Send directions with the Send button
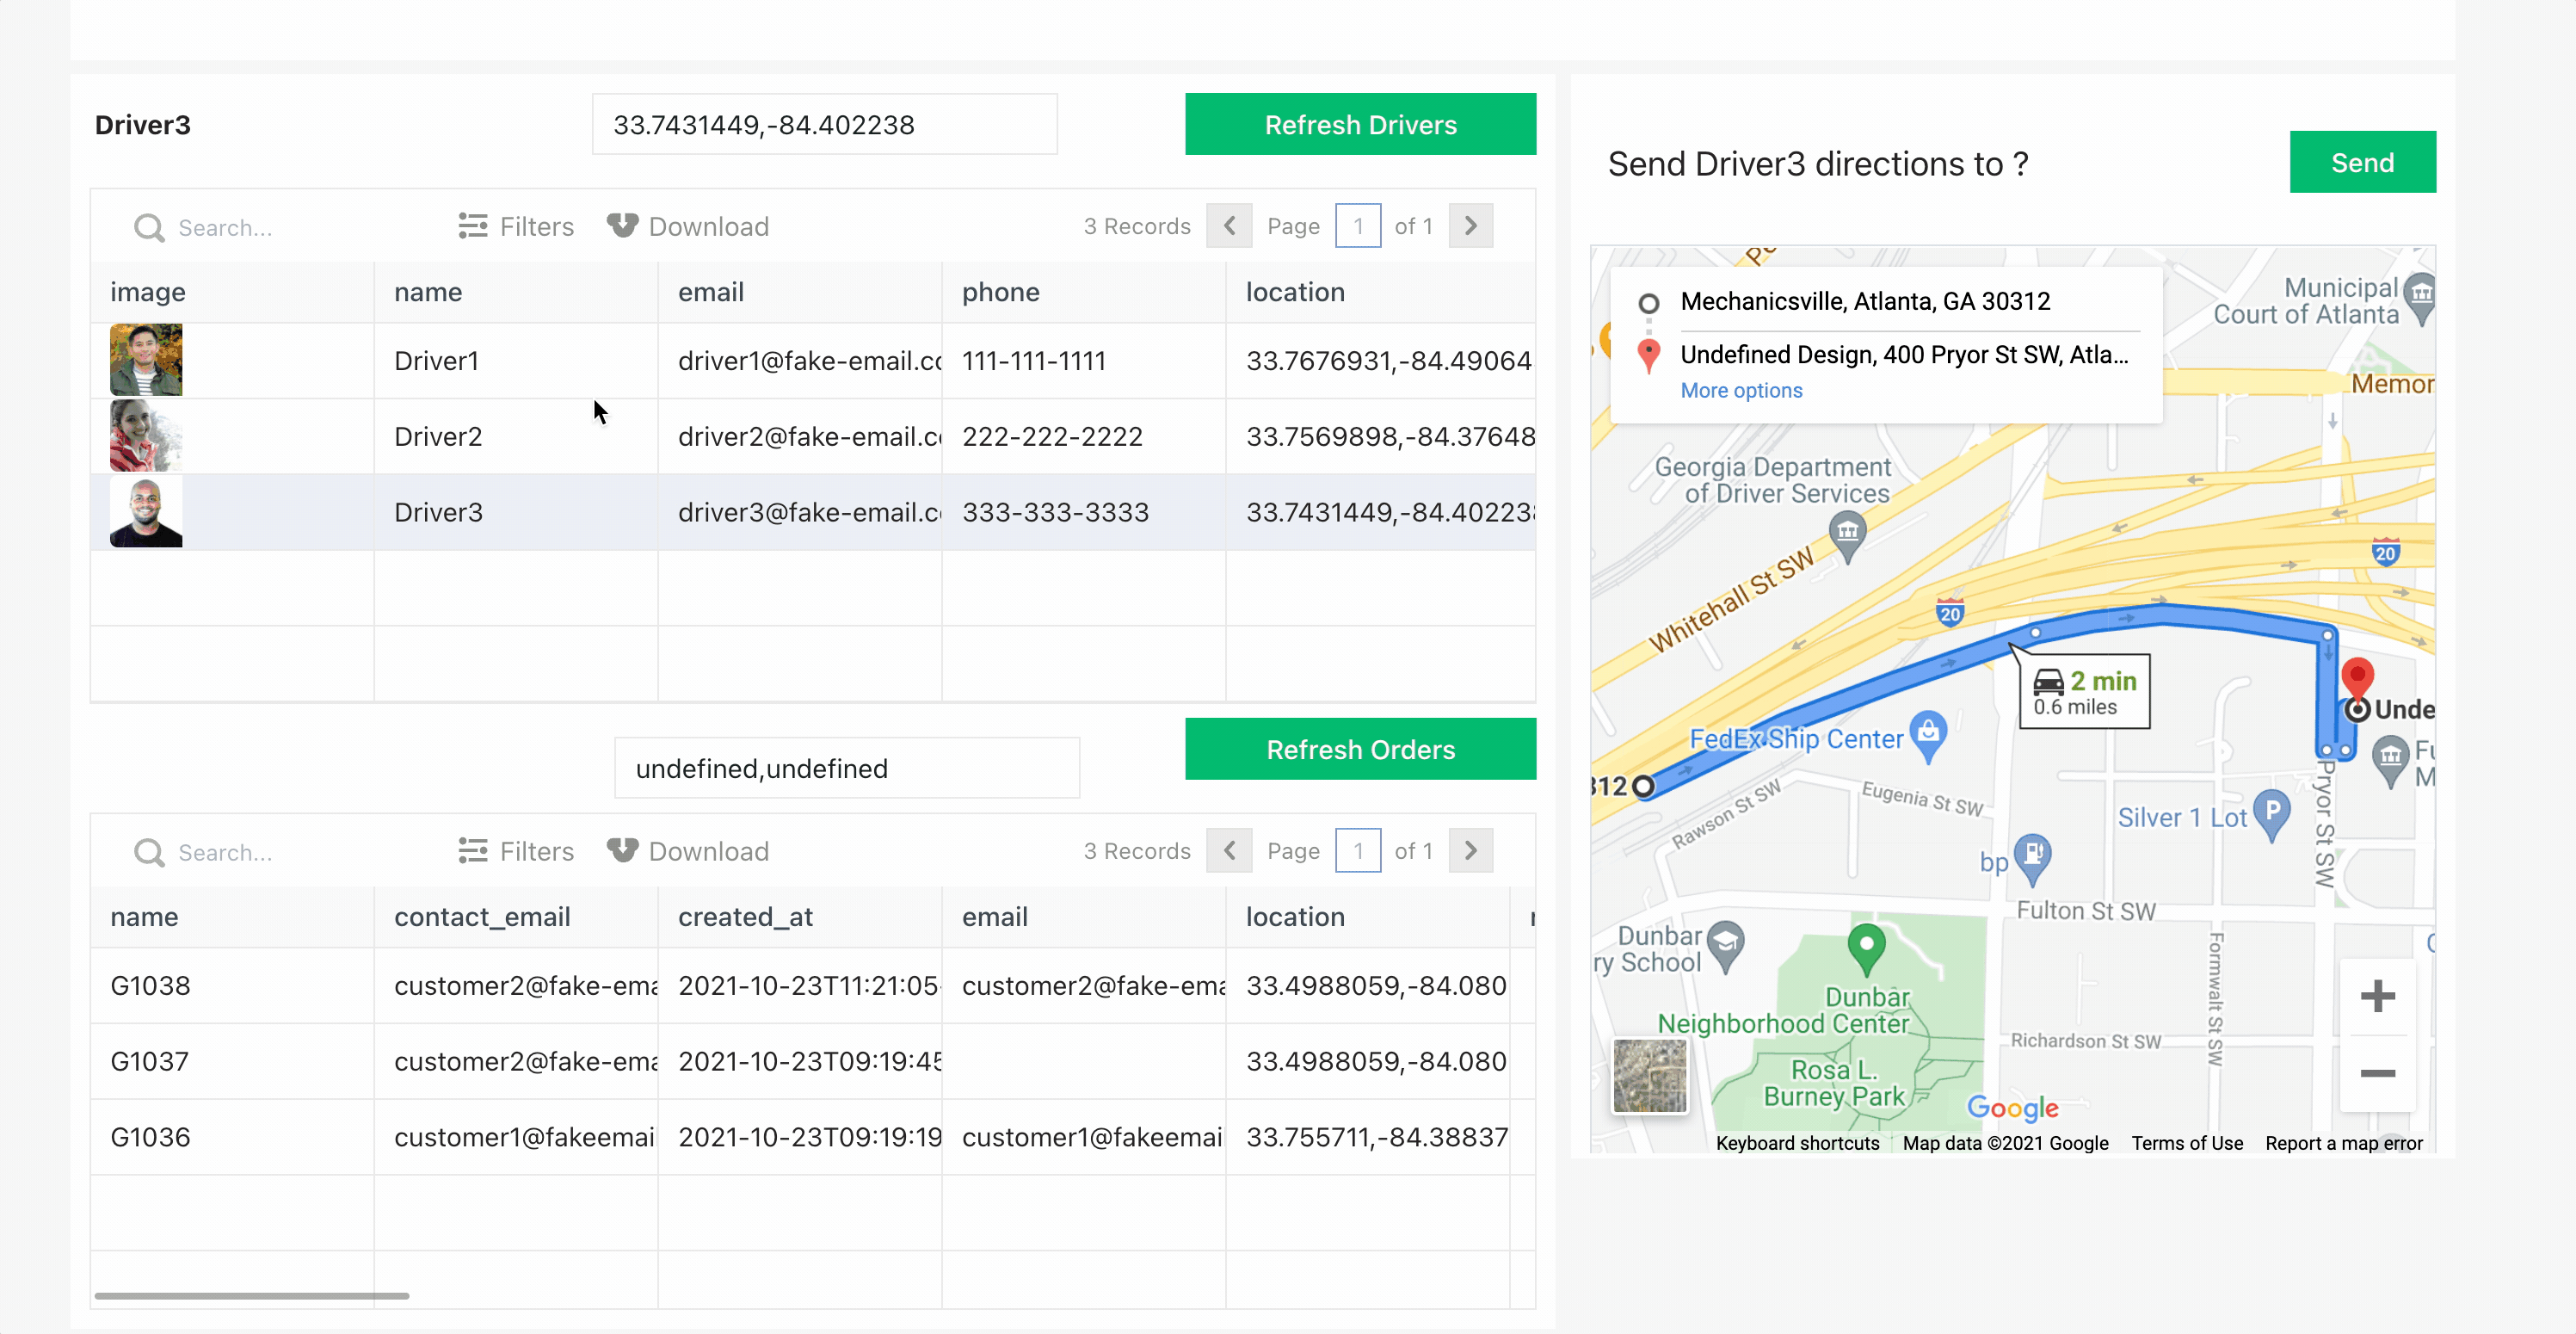This screenshot has width=2576, height=1334. (x=2362, y=163)
